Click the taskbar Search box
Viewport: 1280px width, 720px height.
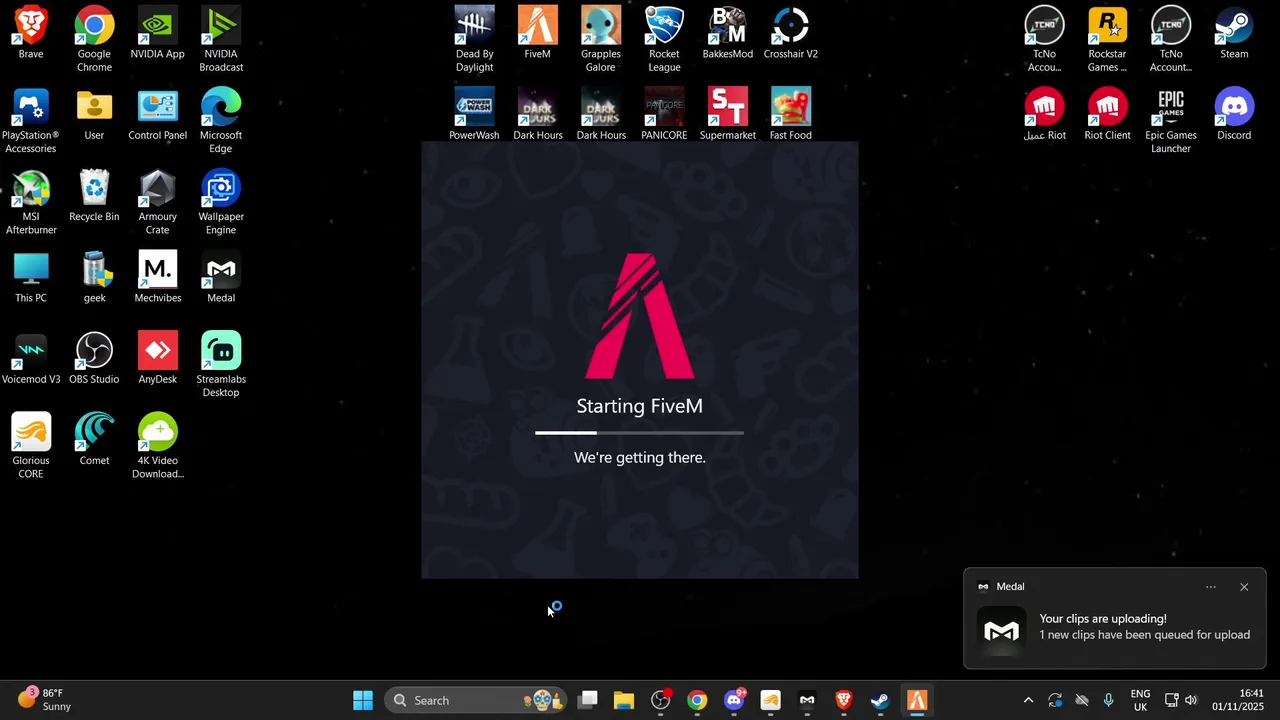click(476, 700)
